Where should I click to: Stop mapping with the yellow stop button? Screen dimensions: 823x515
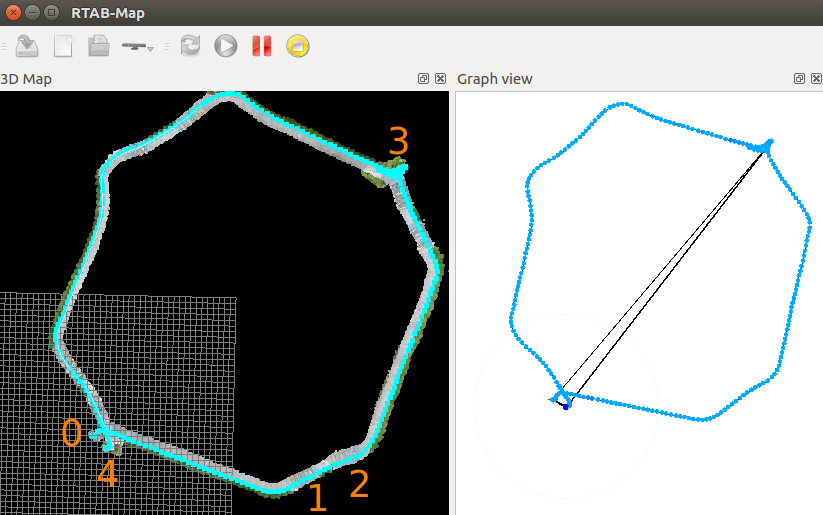point(297,46)
